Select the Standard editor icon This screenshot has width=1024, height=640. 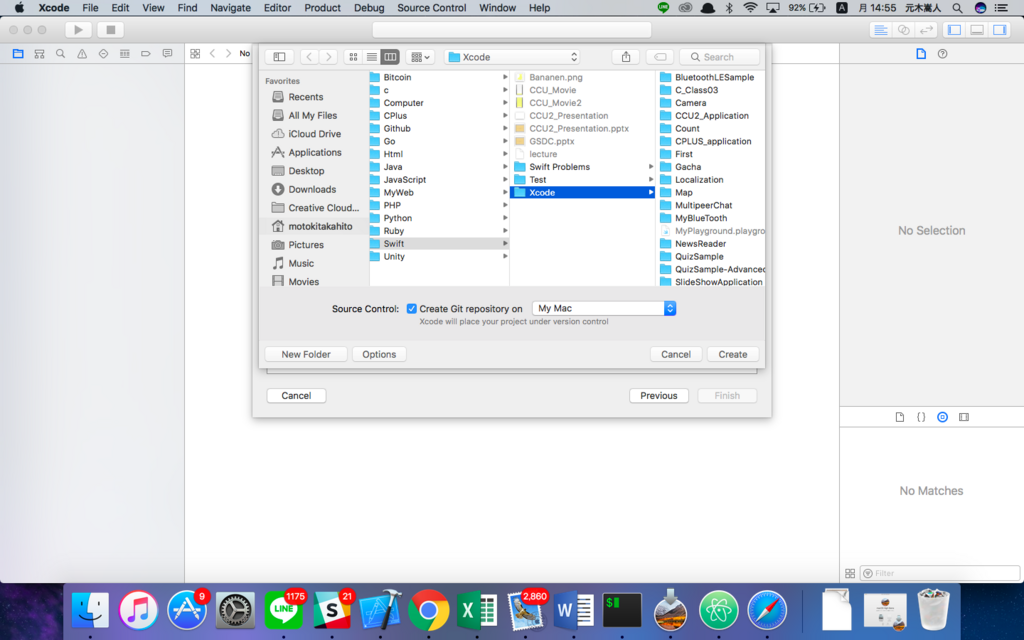pyautogui.click(x=880, y=30)
